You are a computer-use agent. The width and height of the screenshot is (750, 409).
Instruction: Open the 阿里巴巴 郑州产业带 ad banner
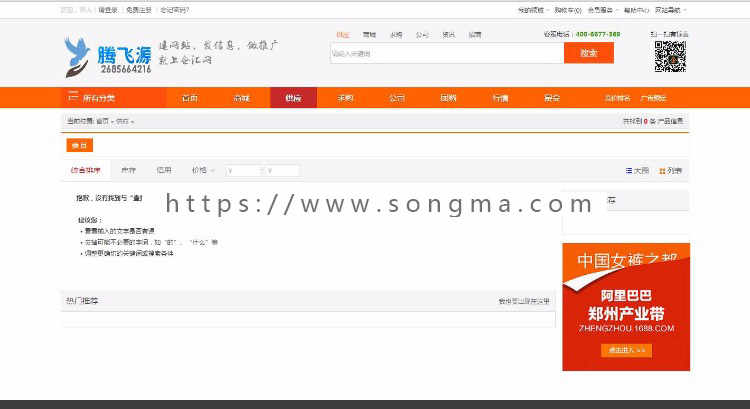(626, 307)
